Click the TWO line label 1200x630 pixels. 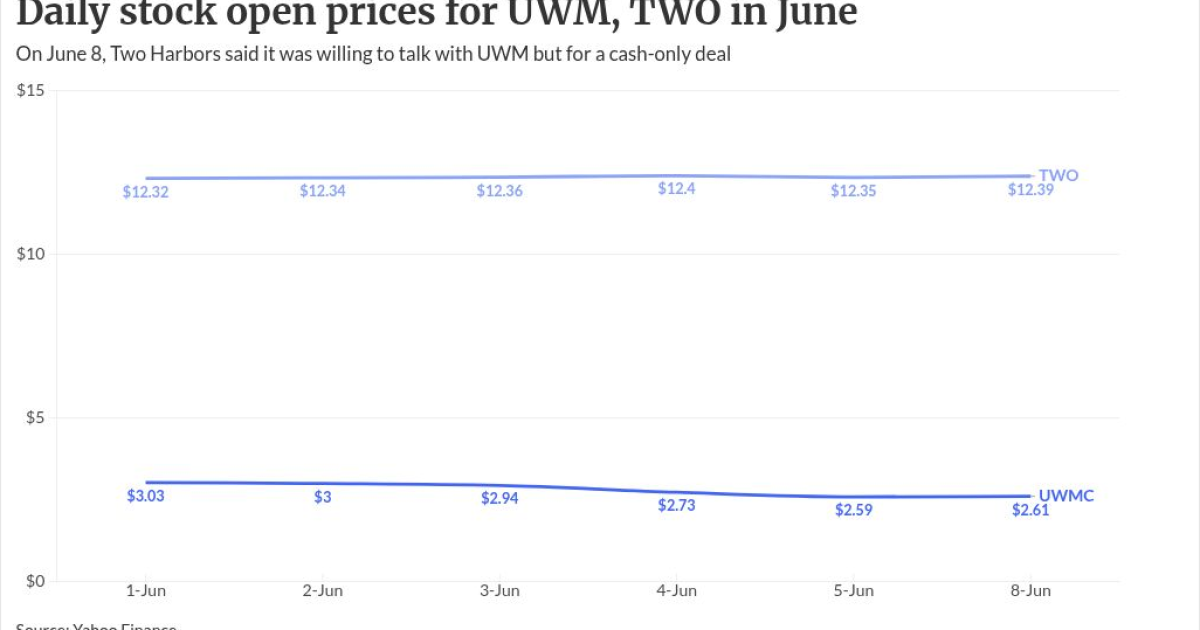click(x=1059, y=175)
